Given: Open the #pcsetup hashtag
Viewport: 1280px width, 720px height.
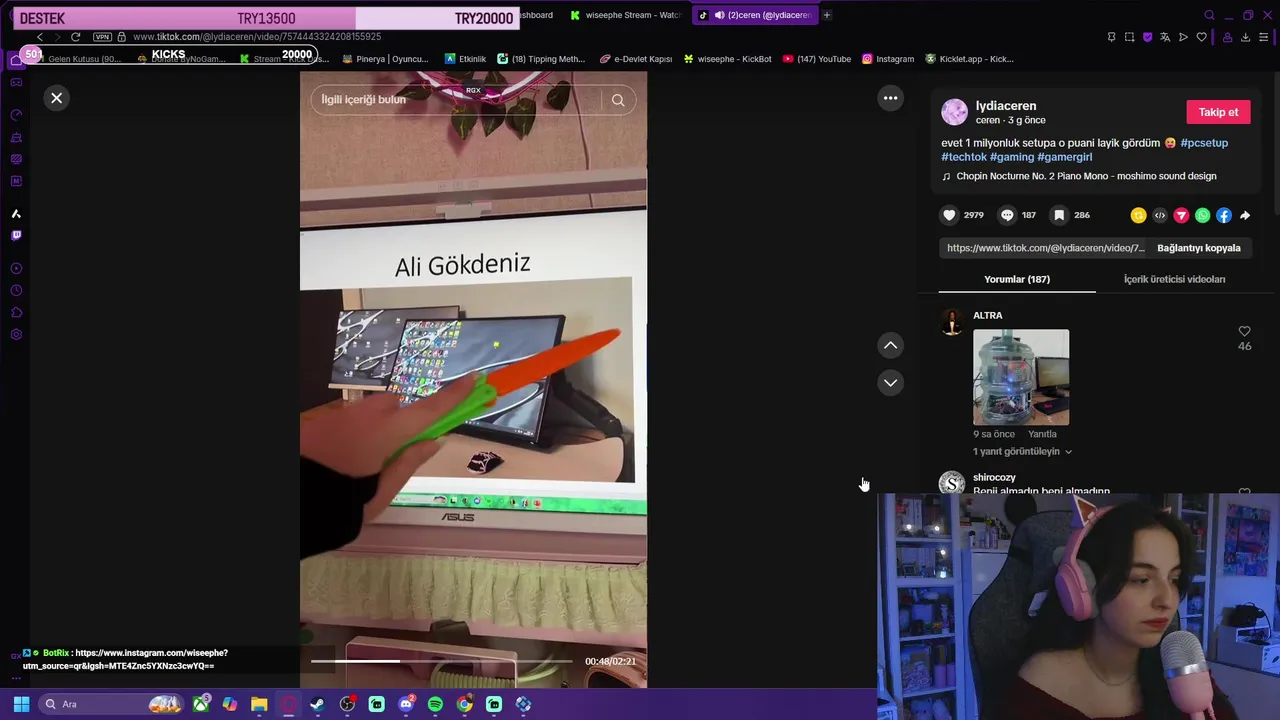Looking at the screenshot, I should click(1204, 143).
